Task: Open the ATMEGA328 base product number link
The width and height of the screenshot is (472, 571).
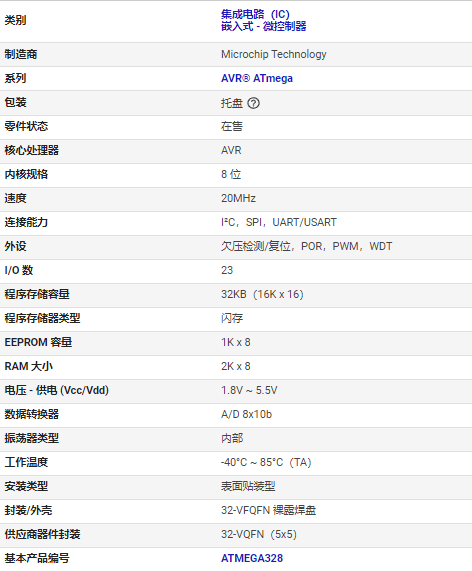Action: tap(252, 558)
